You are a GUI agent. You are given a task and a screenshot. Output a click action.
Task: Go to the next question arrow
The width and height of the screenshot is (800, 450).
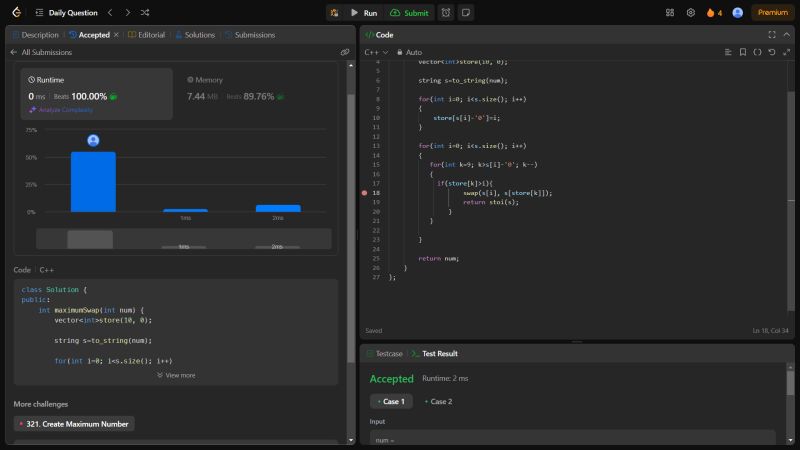click(128, 13)
